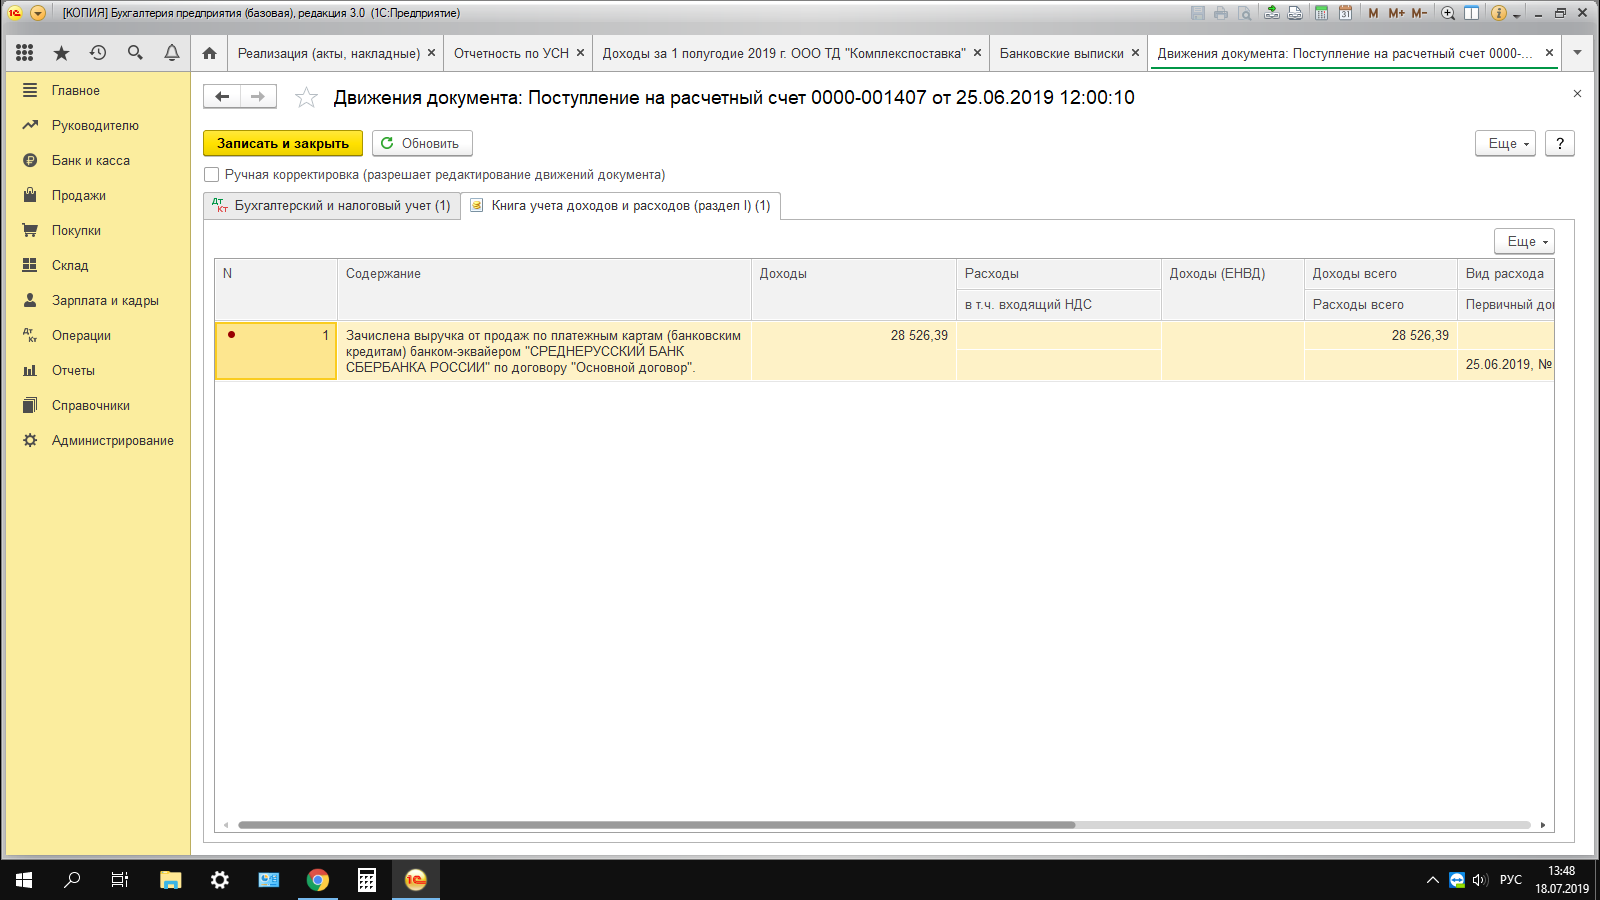
Task: Open the Главное section
Action: pos(76,90)
